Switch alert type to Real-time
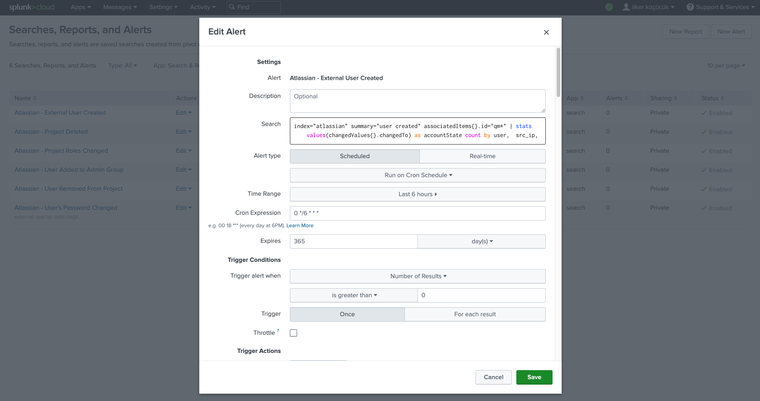The height and width of the screenshot is (401, 760). tap(482, 156)
